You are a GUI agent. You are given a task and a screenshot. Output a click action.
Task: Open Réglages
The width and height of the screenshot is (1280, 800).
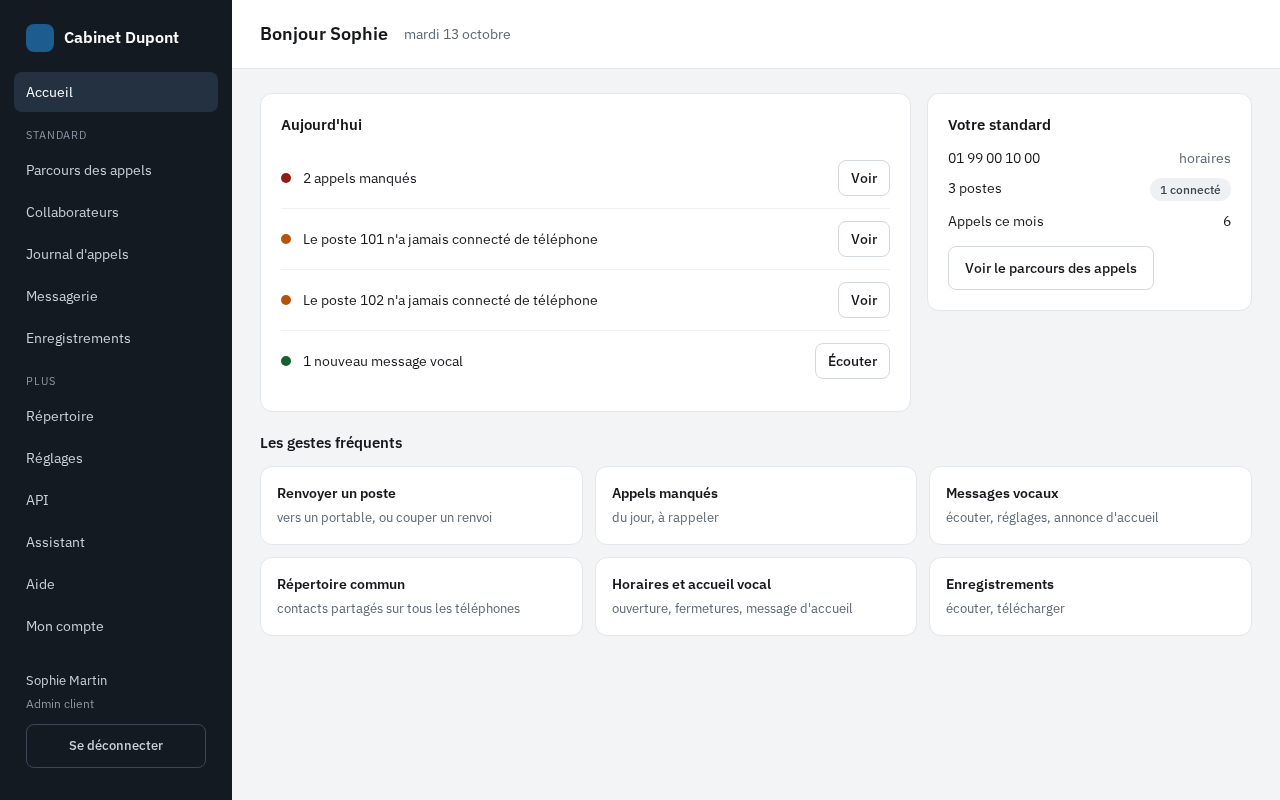point(116,458)
